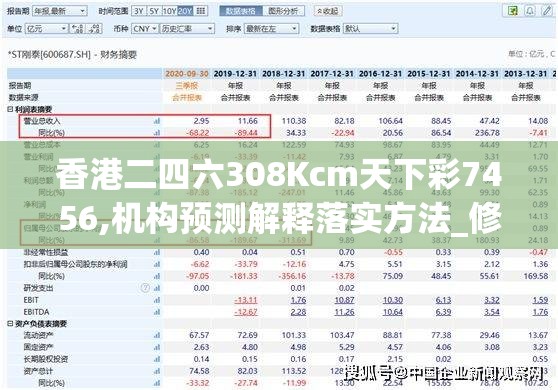Open EBIT value 10.87 link
Image resolution: width=558 pixels, height=390 pixels.
[x=344, y=300]
